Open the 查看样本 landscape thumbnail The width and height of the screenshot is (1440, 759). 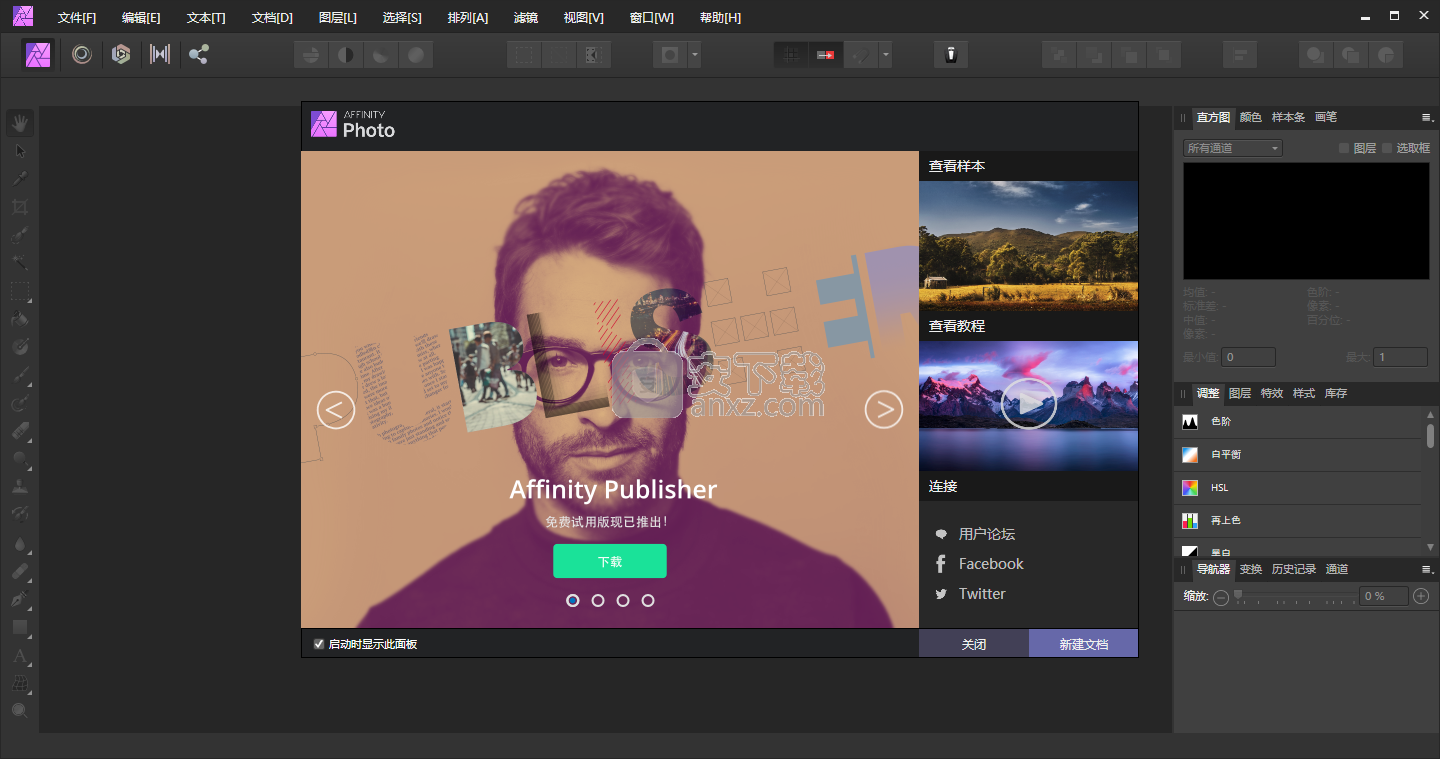(1028, 246)
